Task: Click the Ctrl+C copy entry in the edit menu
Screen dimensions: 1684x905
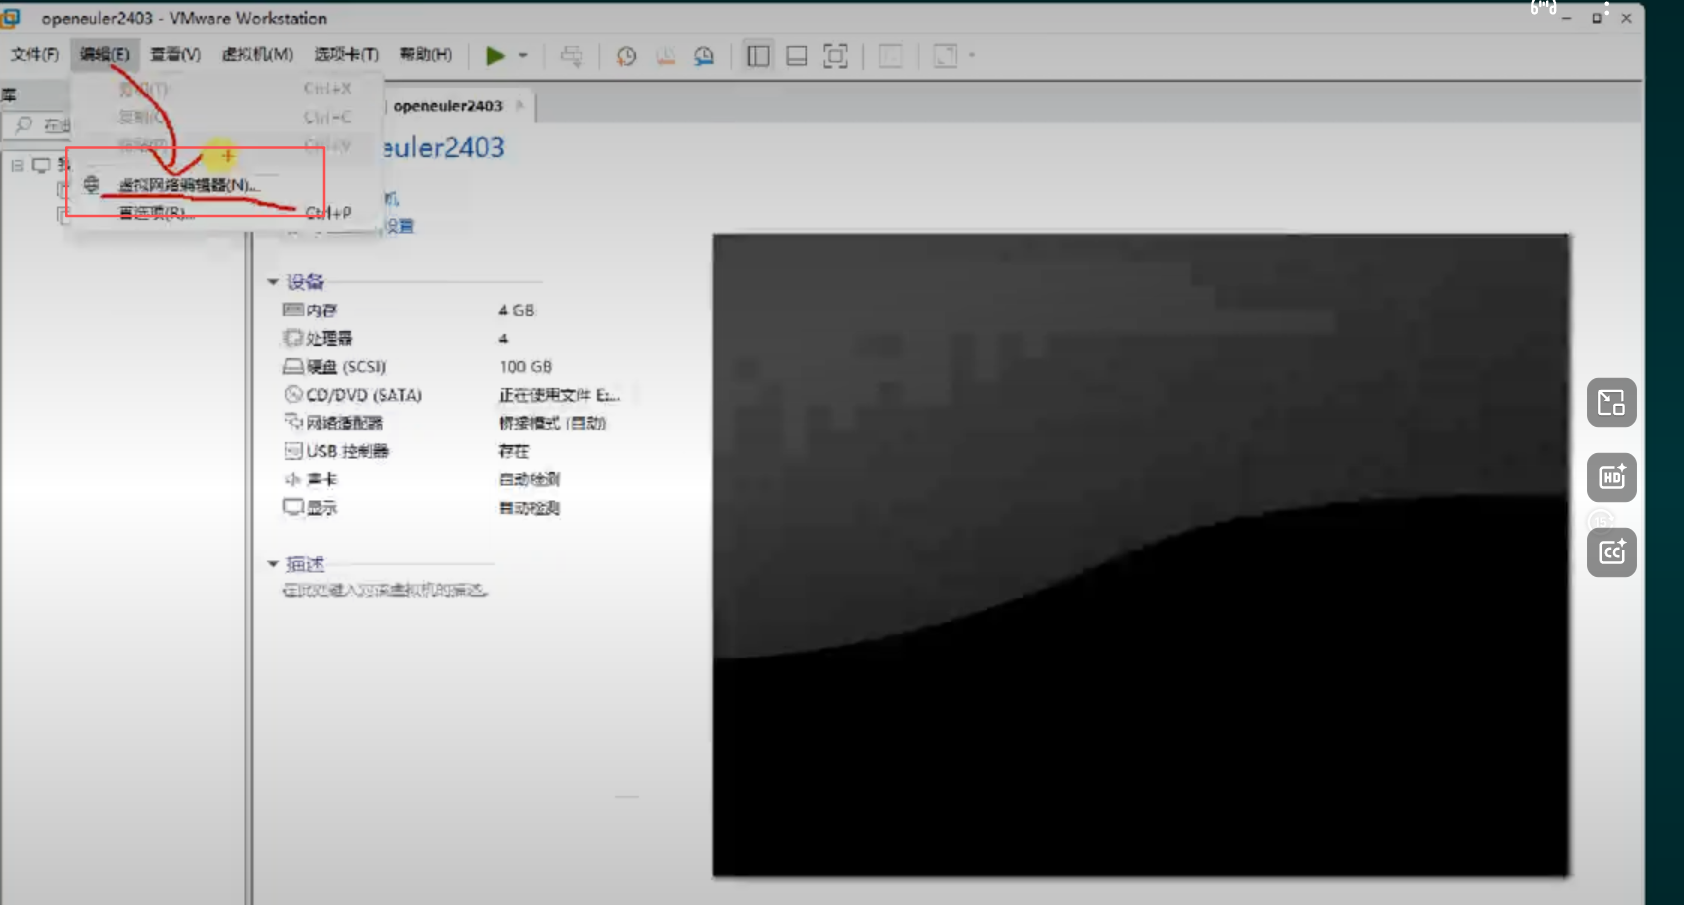Action: coord(226,117)
